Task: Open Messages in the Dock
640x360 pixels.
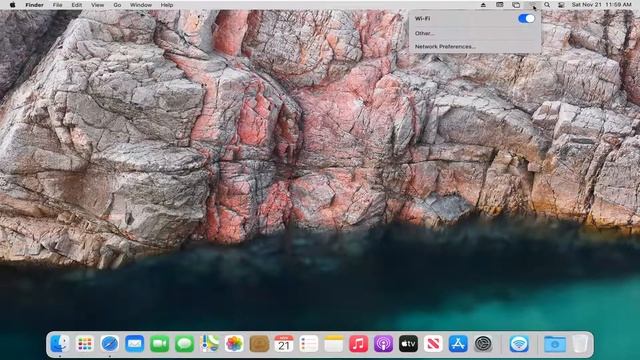Action: [x=184, y=344]
